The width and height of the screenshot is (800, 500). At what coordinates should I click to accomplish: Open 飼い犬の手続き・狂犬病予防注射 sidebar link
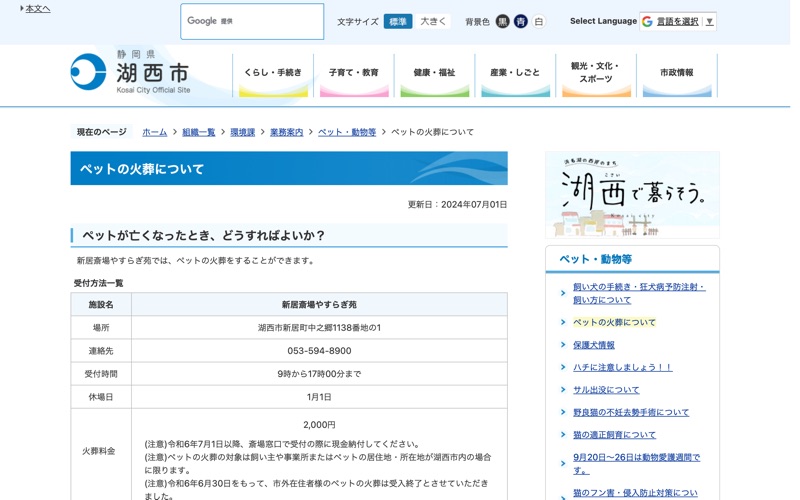point(639,293)
